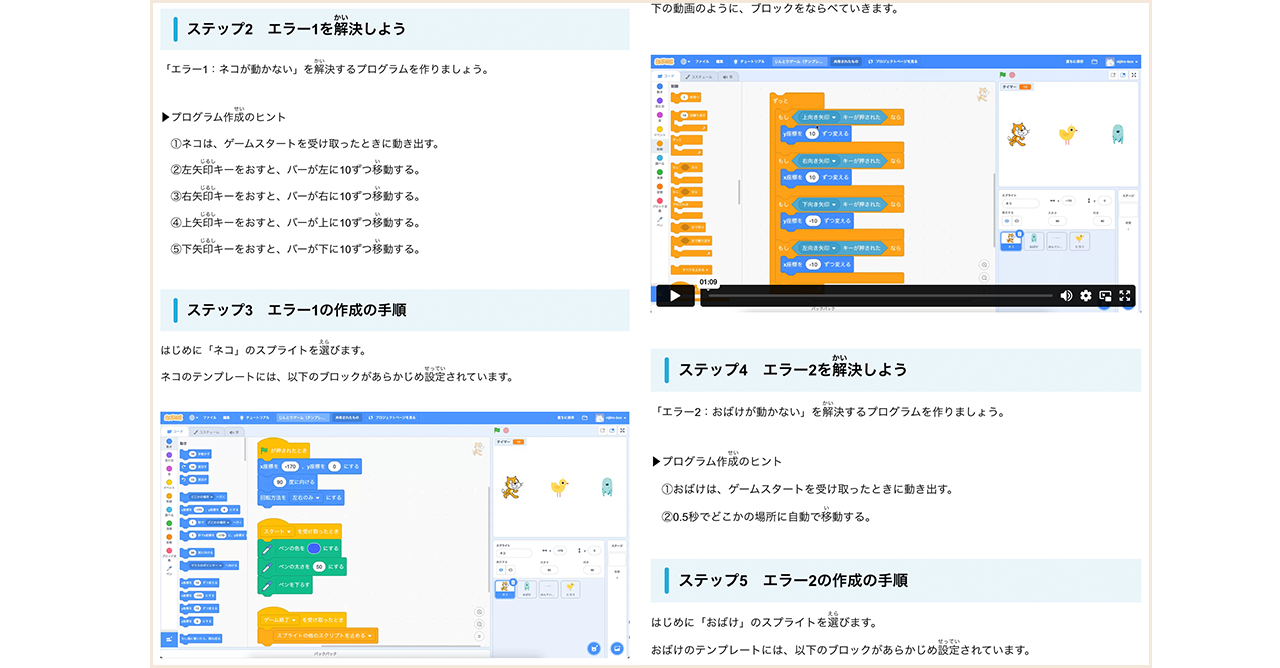Mute the video using the speaker icon
Viewport: 1280px width, 668px height.
click(1066, 296)
